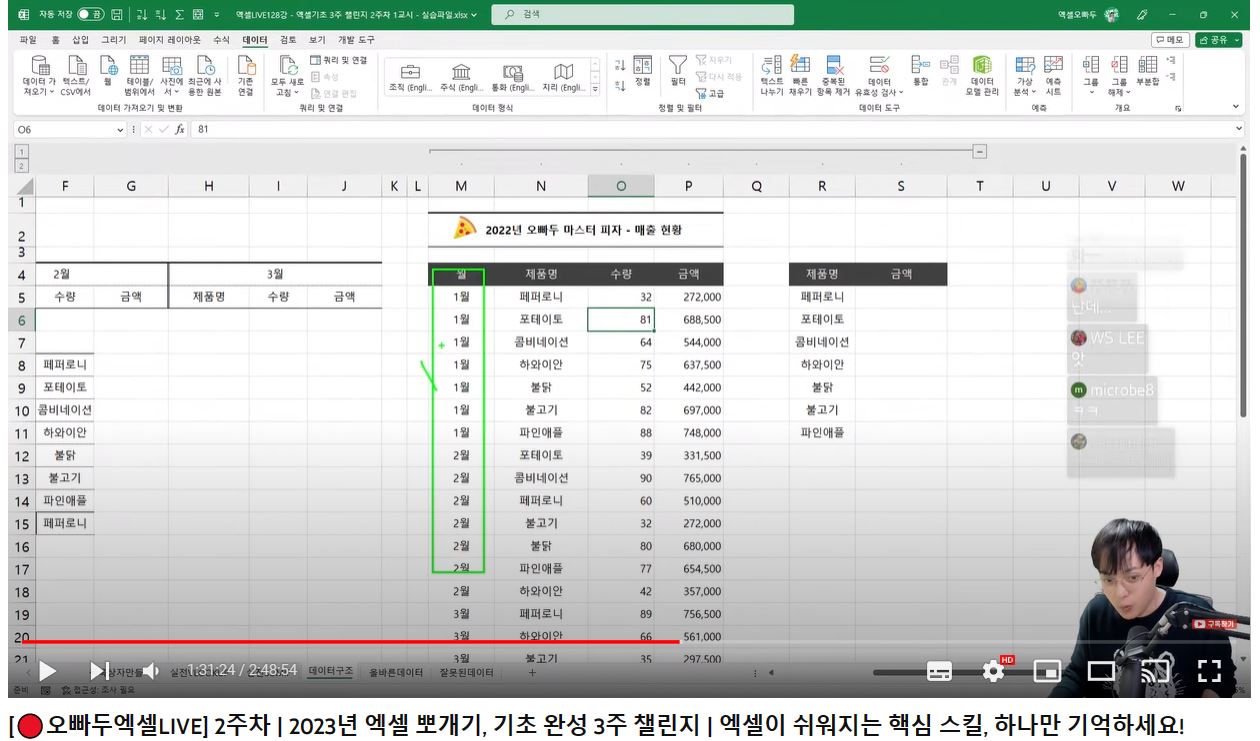
Task: Click the 공유 share button
Action: [1218, 40]
